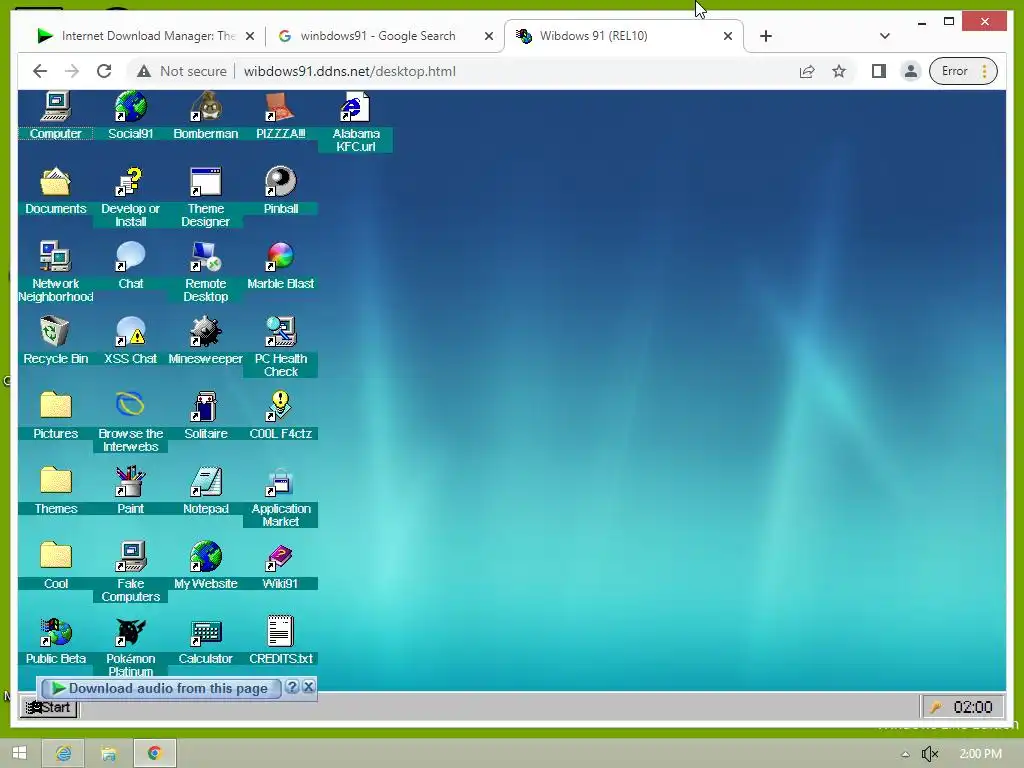Reload the current page
This screenshot has width=1024, height=768.
point(104,71)
